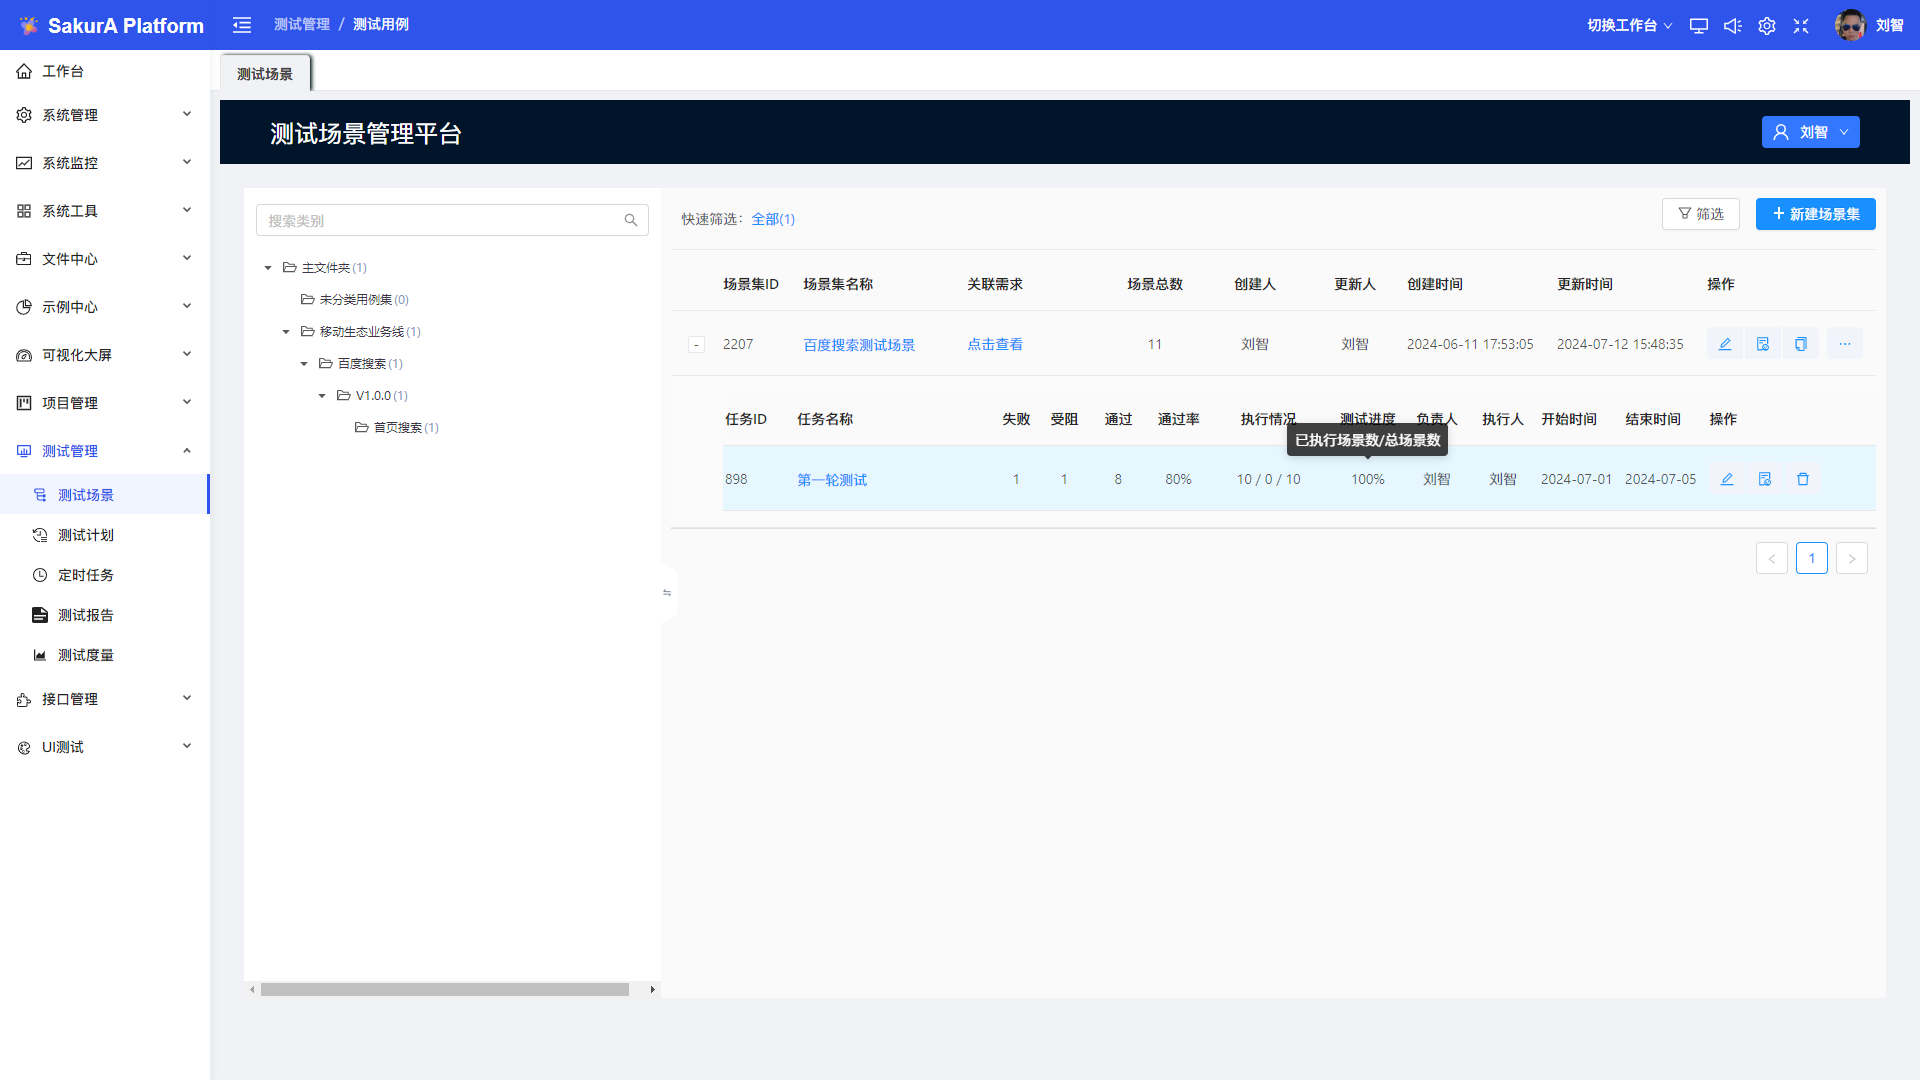Collapse 百度搜索 tree node arrow
Screen dimensions: 1920x1080
tap(304, 364)
